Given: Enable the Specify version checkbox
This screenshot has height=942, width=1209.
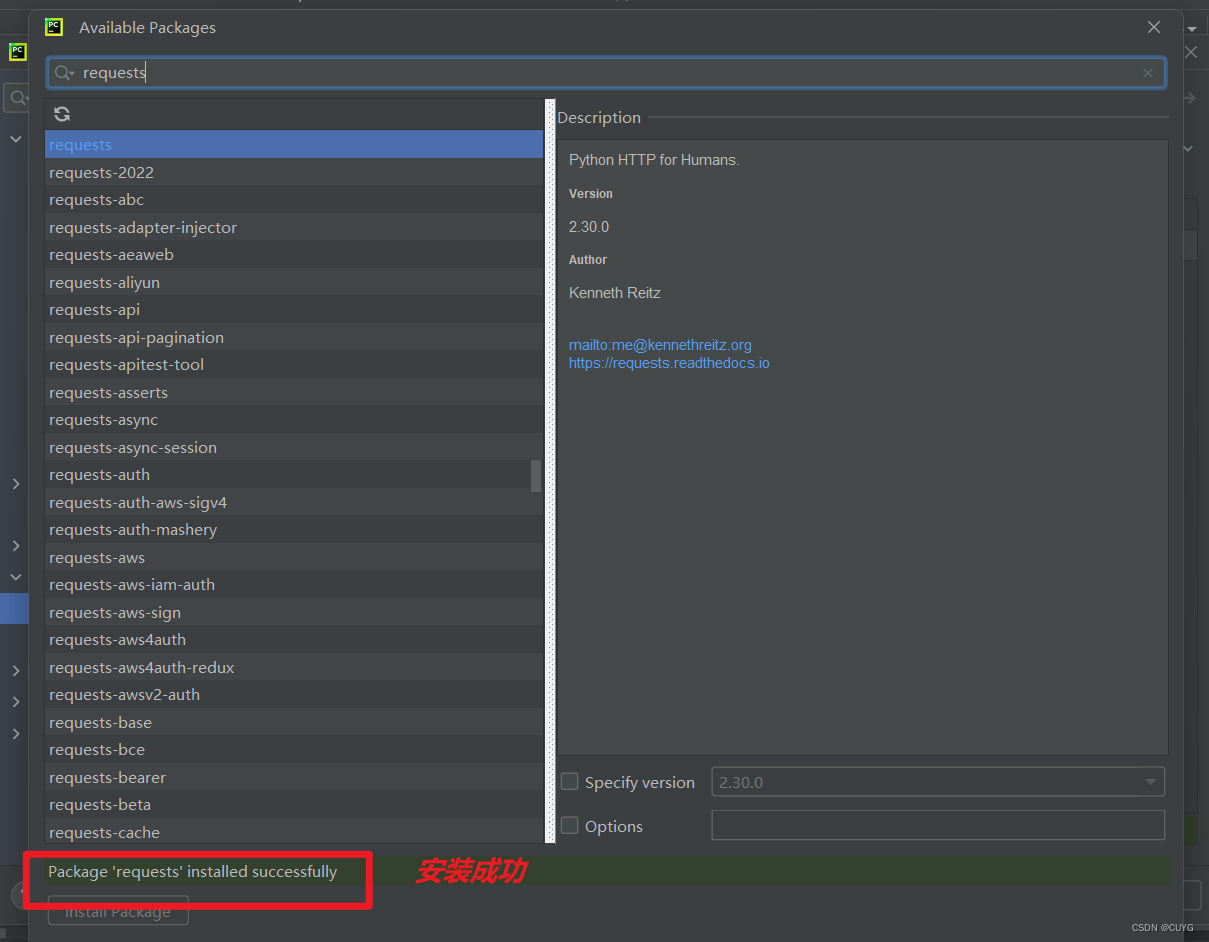Looking at the screenshot, I should (x=570, y=782).
